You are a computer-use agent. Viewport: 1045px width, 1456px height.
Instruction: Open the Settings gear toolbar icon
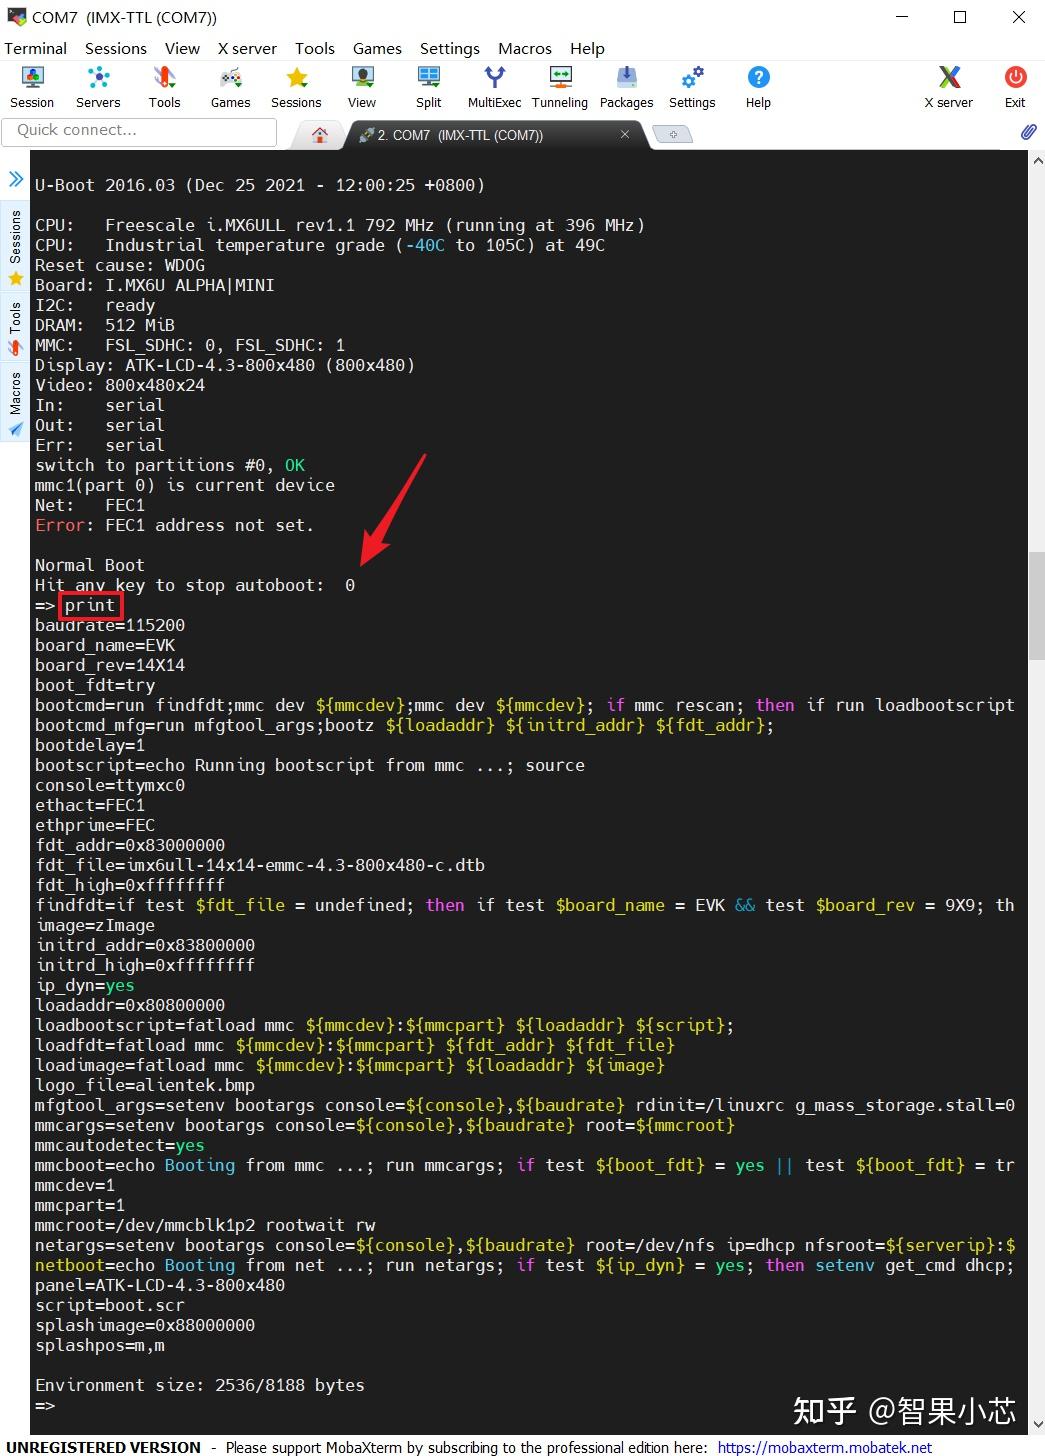pyautogui.click(x=692, y=87)
